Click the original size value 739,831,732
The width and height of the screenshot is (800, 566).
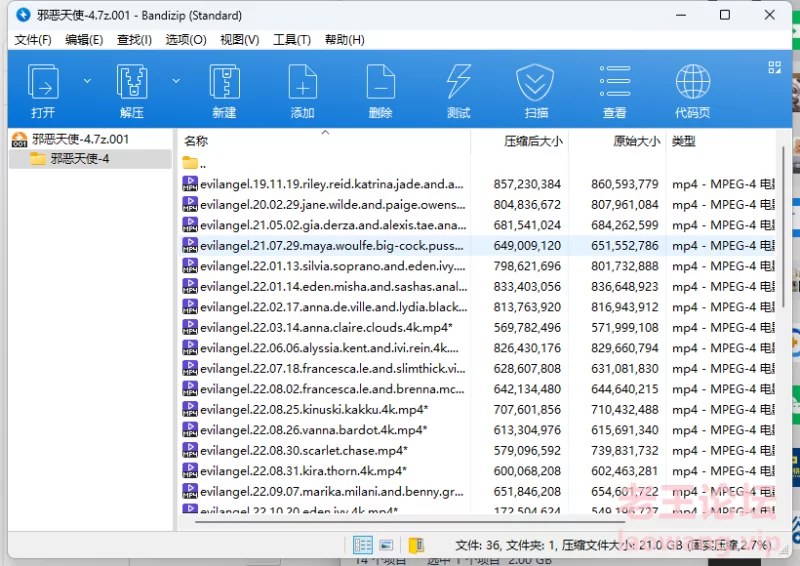(624, 450)
